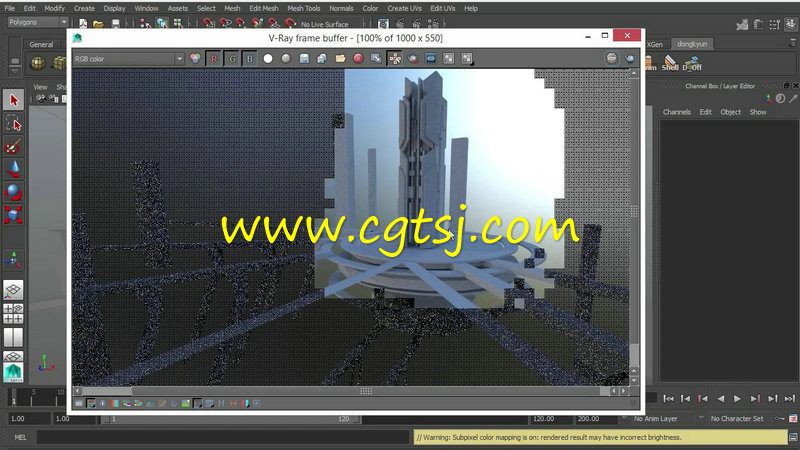Screen dimensions: 800x450
Task: Open the No Character Set dropdown
Action: (737, 418)
